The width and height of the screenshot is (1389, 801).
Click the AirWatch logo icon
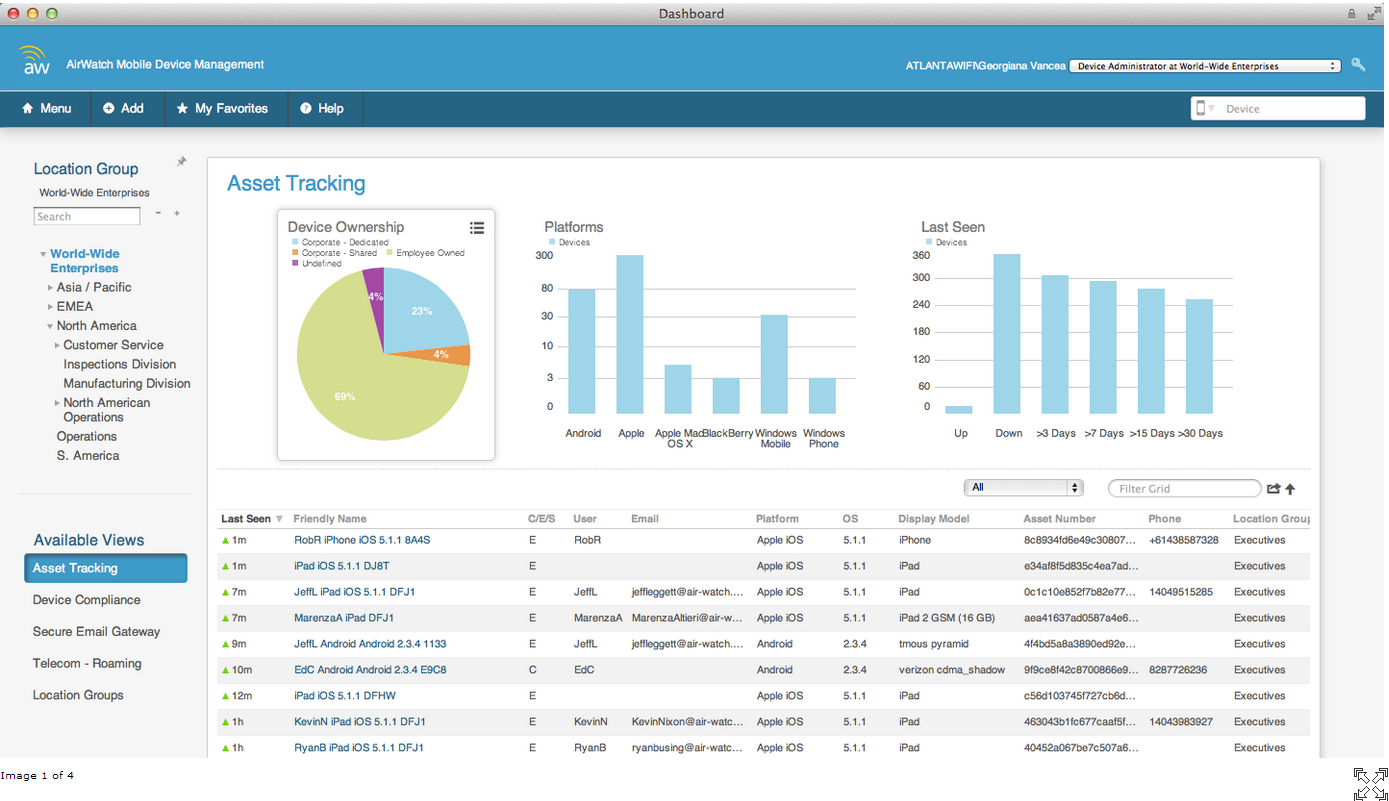[x=35, y=62]
